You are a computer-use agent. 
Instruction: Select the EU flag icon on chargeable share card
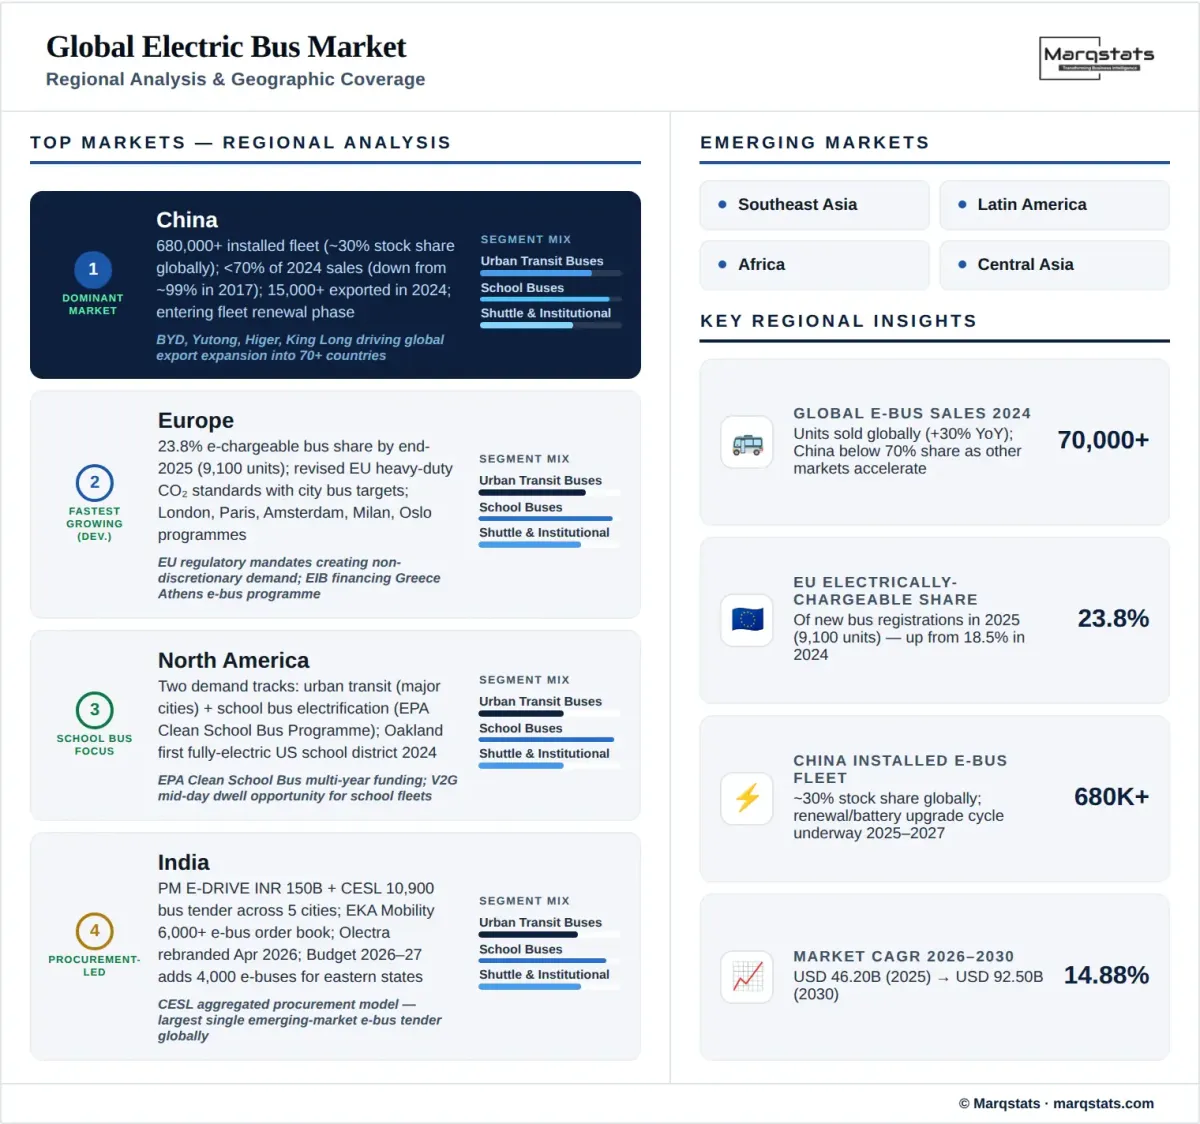(x=746, y=620)
